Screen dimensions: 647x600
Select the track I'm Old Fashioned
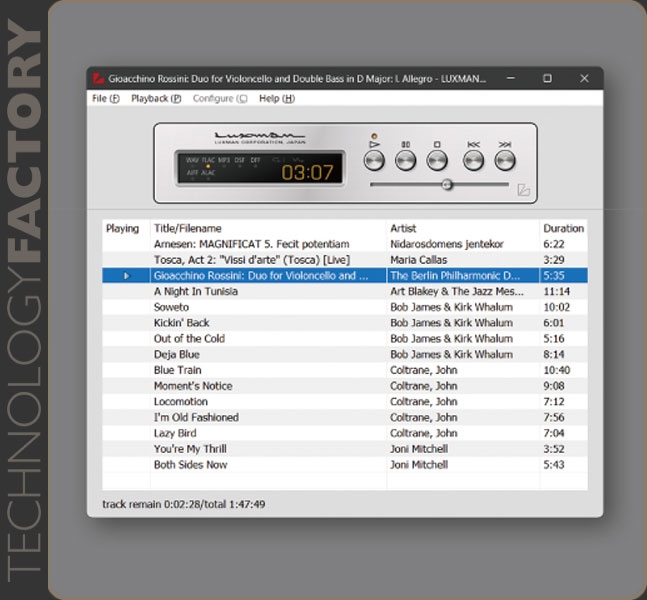coord(345,417)
